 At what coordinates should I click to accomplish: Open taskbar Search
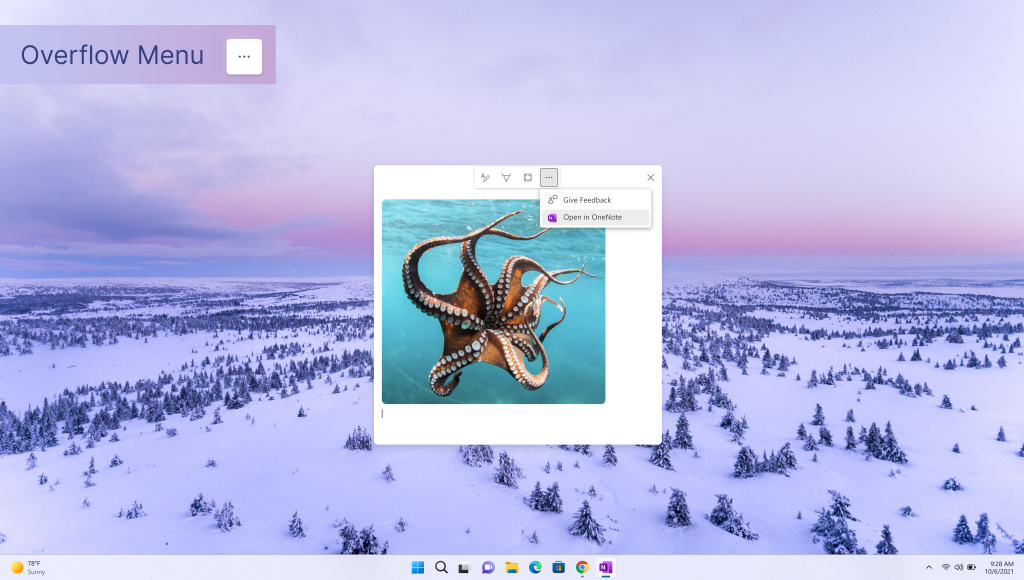441,568
